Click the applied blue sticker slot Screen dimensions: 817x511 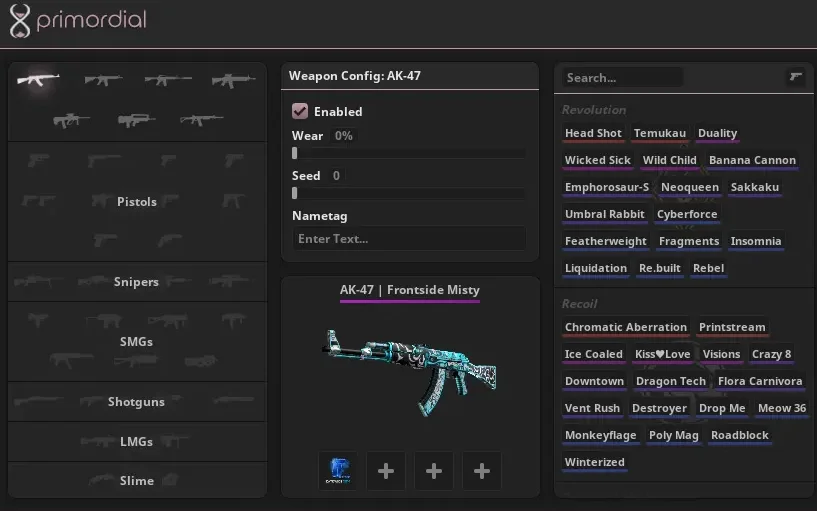pyautogui.click(x=338, y=470)
